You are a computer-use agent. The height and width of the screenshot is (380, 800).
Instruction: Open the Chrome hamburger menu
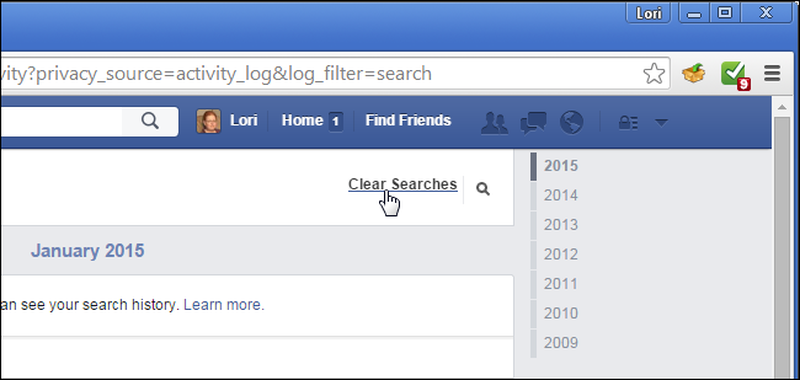click(772, 74)
